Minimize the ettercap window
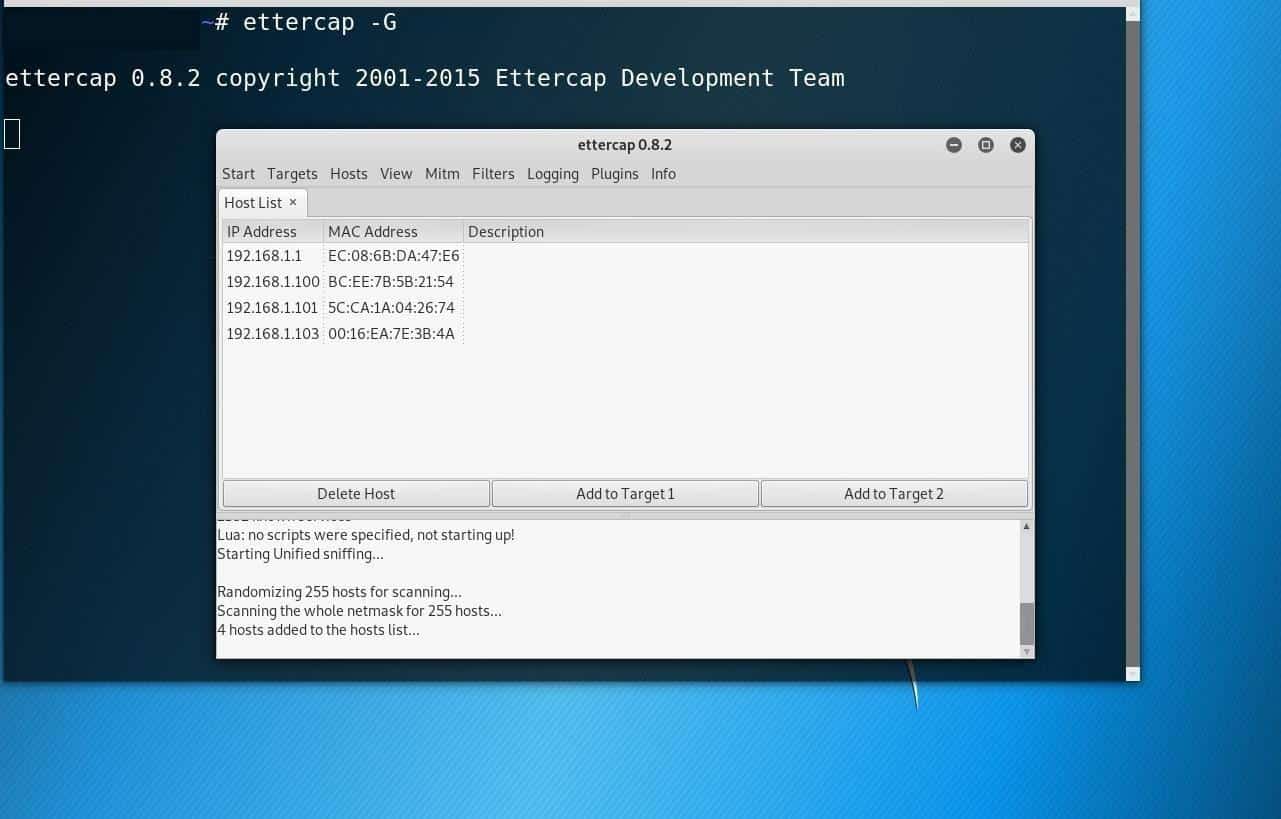This screenshot has width=1281, height=819. [954, 145]
